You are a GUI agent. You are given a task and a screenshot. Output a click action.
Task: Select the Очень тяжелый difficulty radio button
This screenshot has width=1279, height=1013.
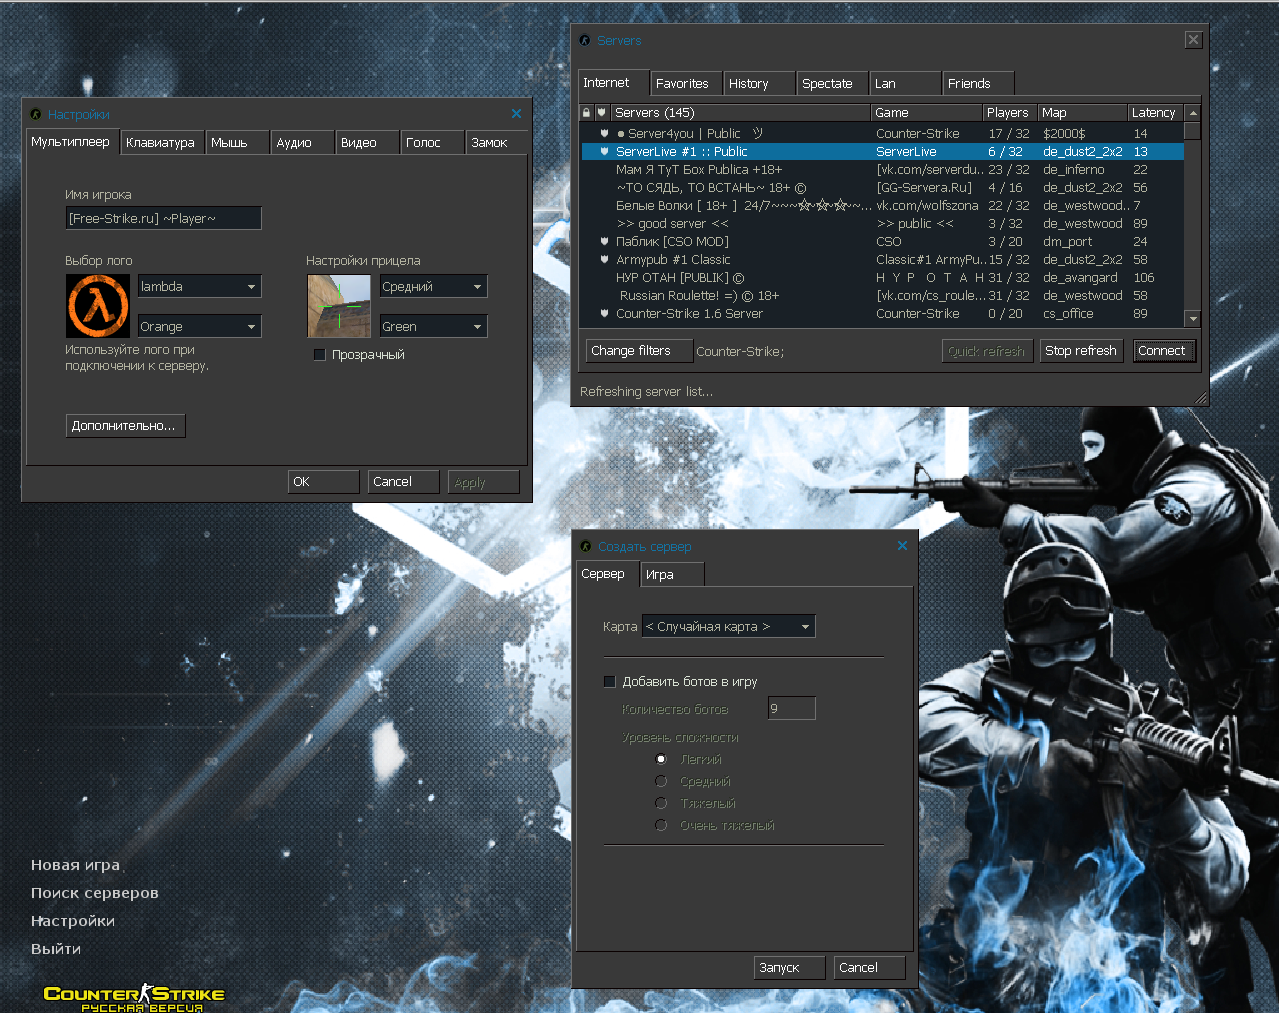click(x=661, y=825)
